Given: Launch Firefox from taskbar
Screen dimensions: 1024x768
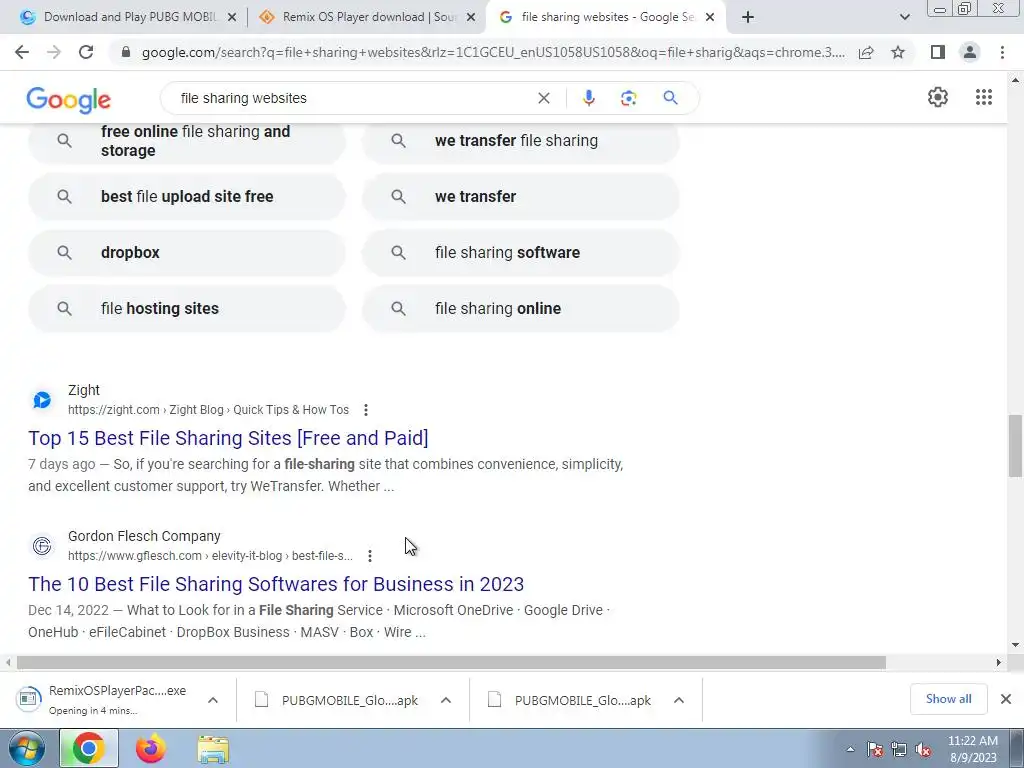Looking at the screenshot, I should [151, 748].
